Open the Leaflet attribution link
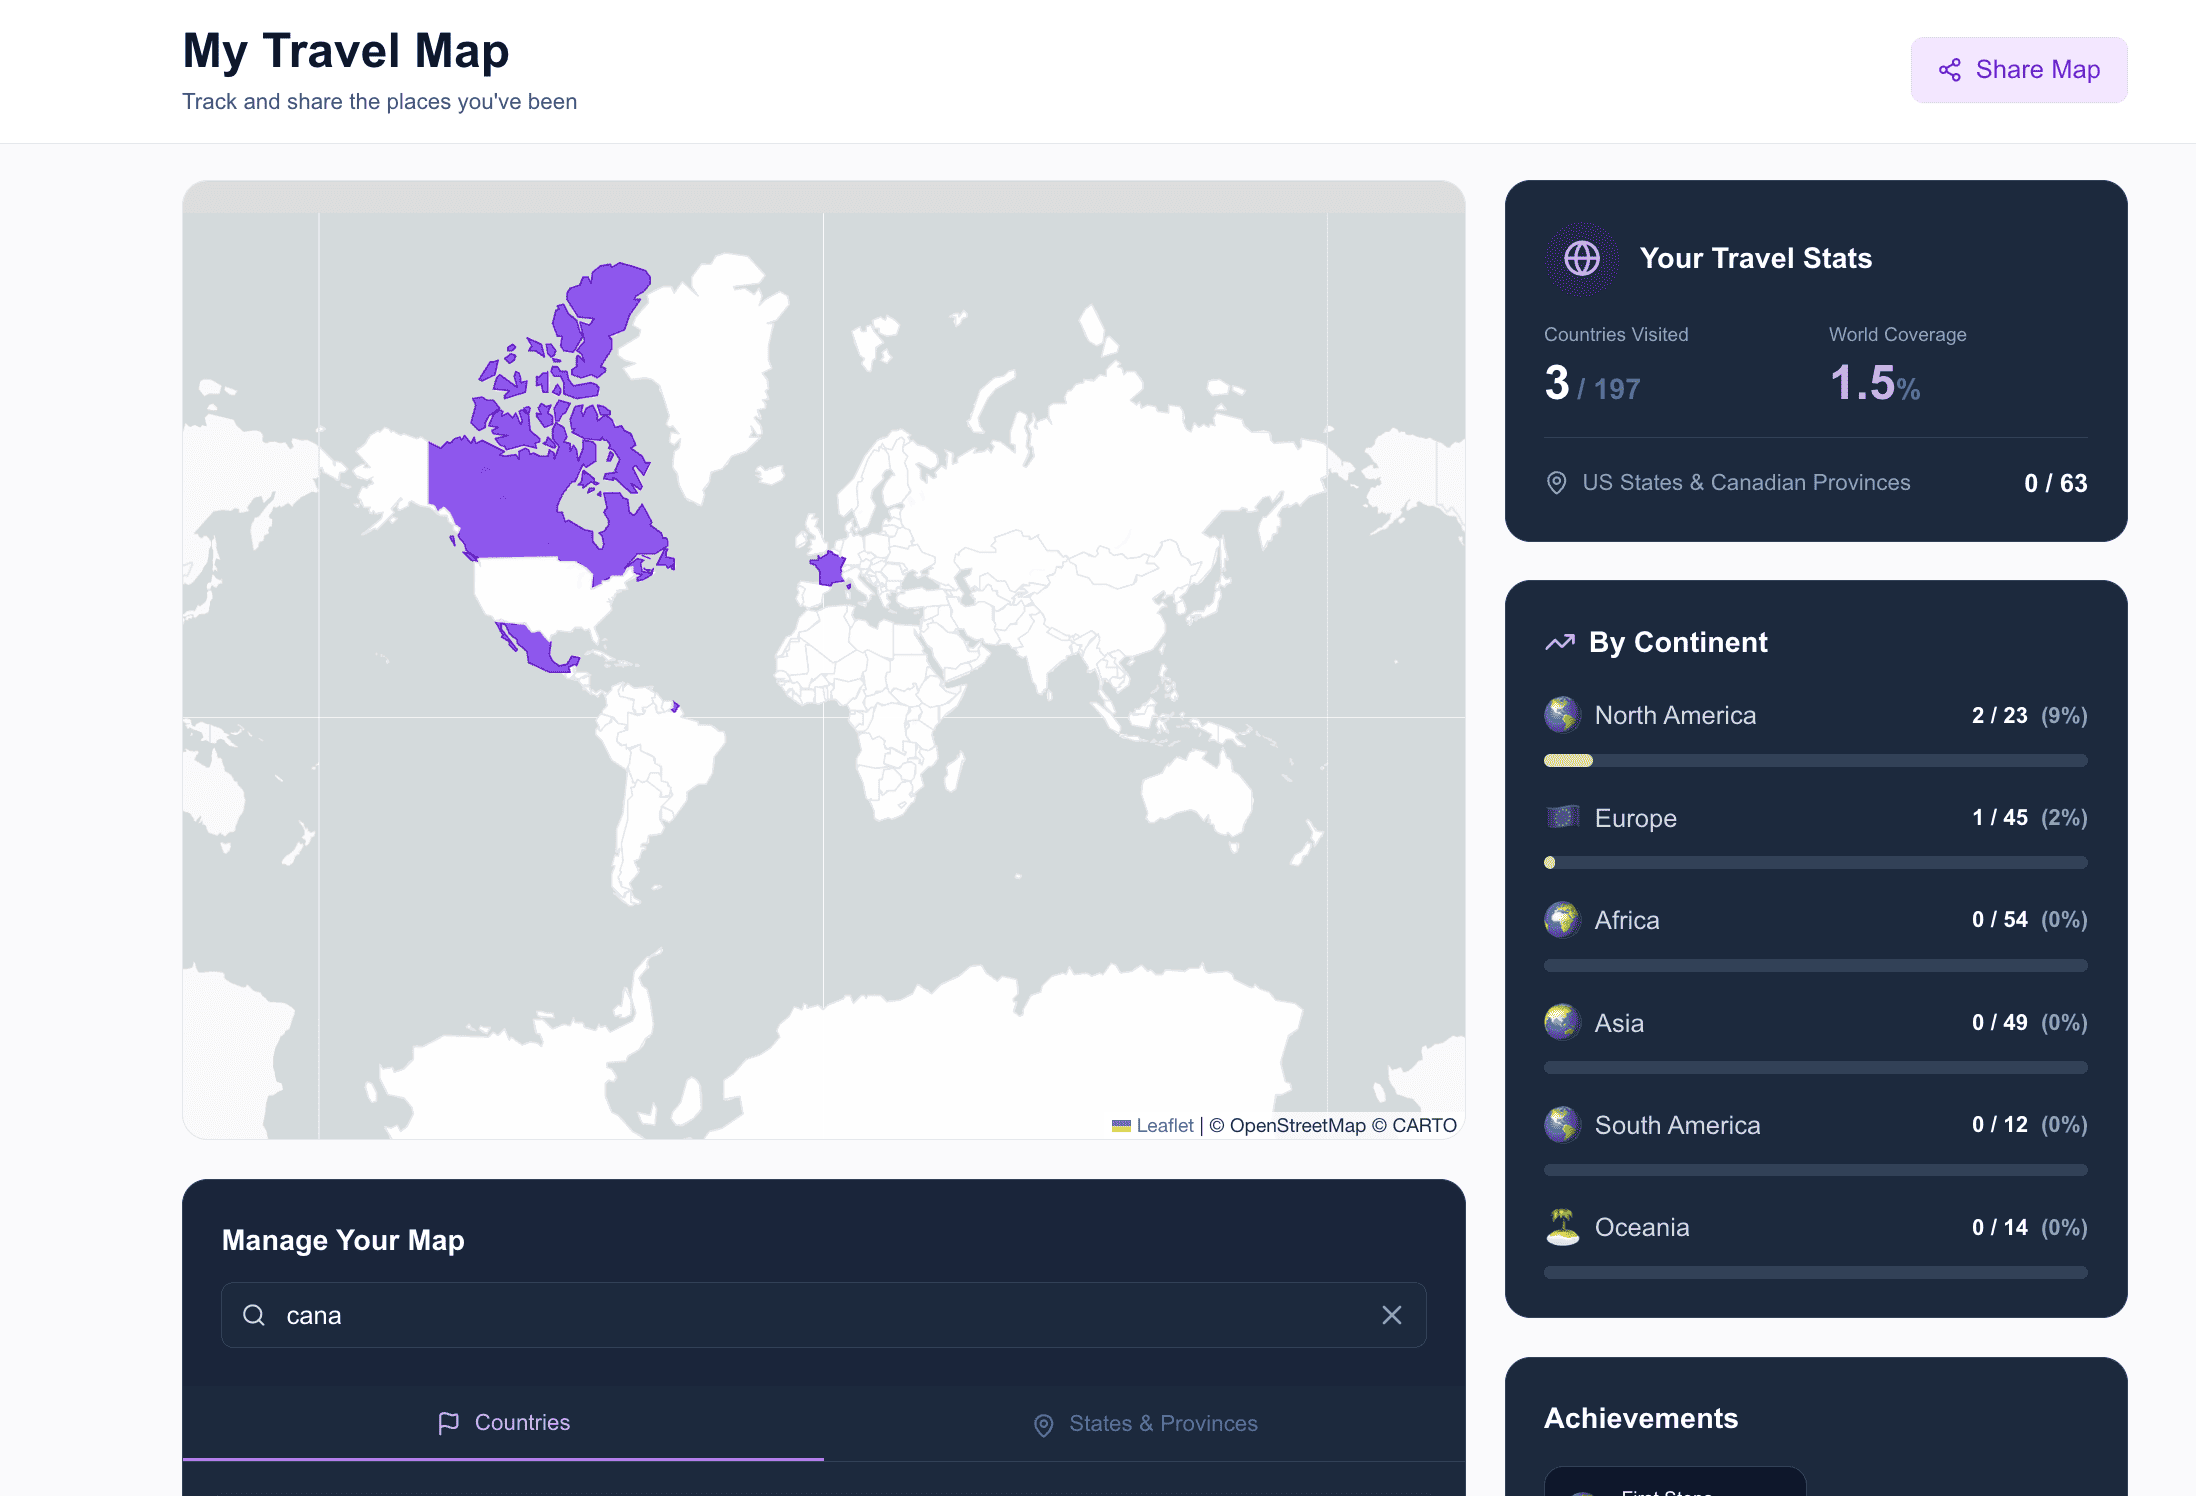This screenshot has height=1496, width=2196. (1164, 1125)
